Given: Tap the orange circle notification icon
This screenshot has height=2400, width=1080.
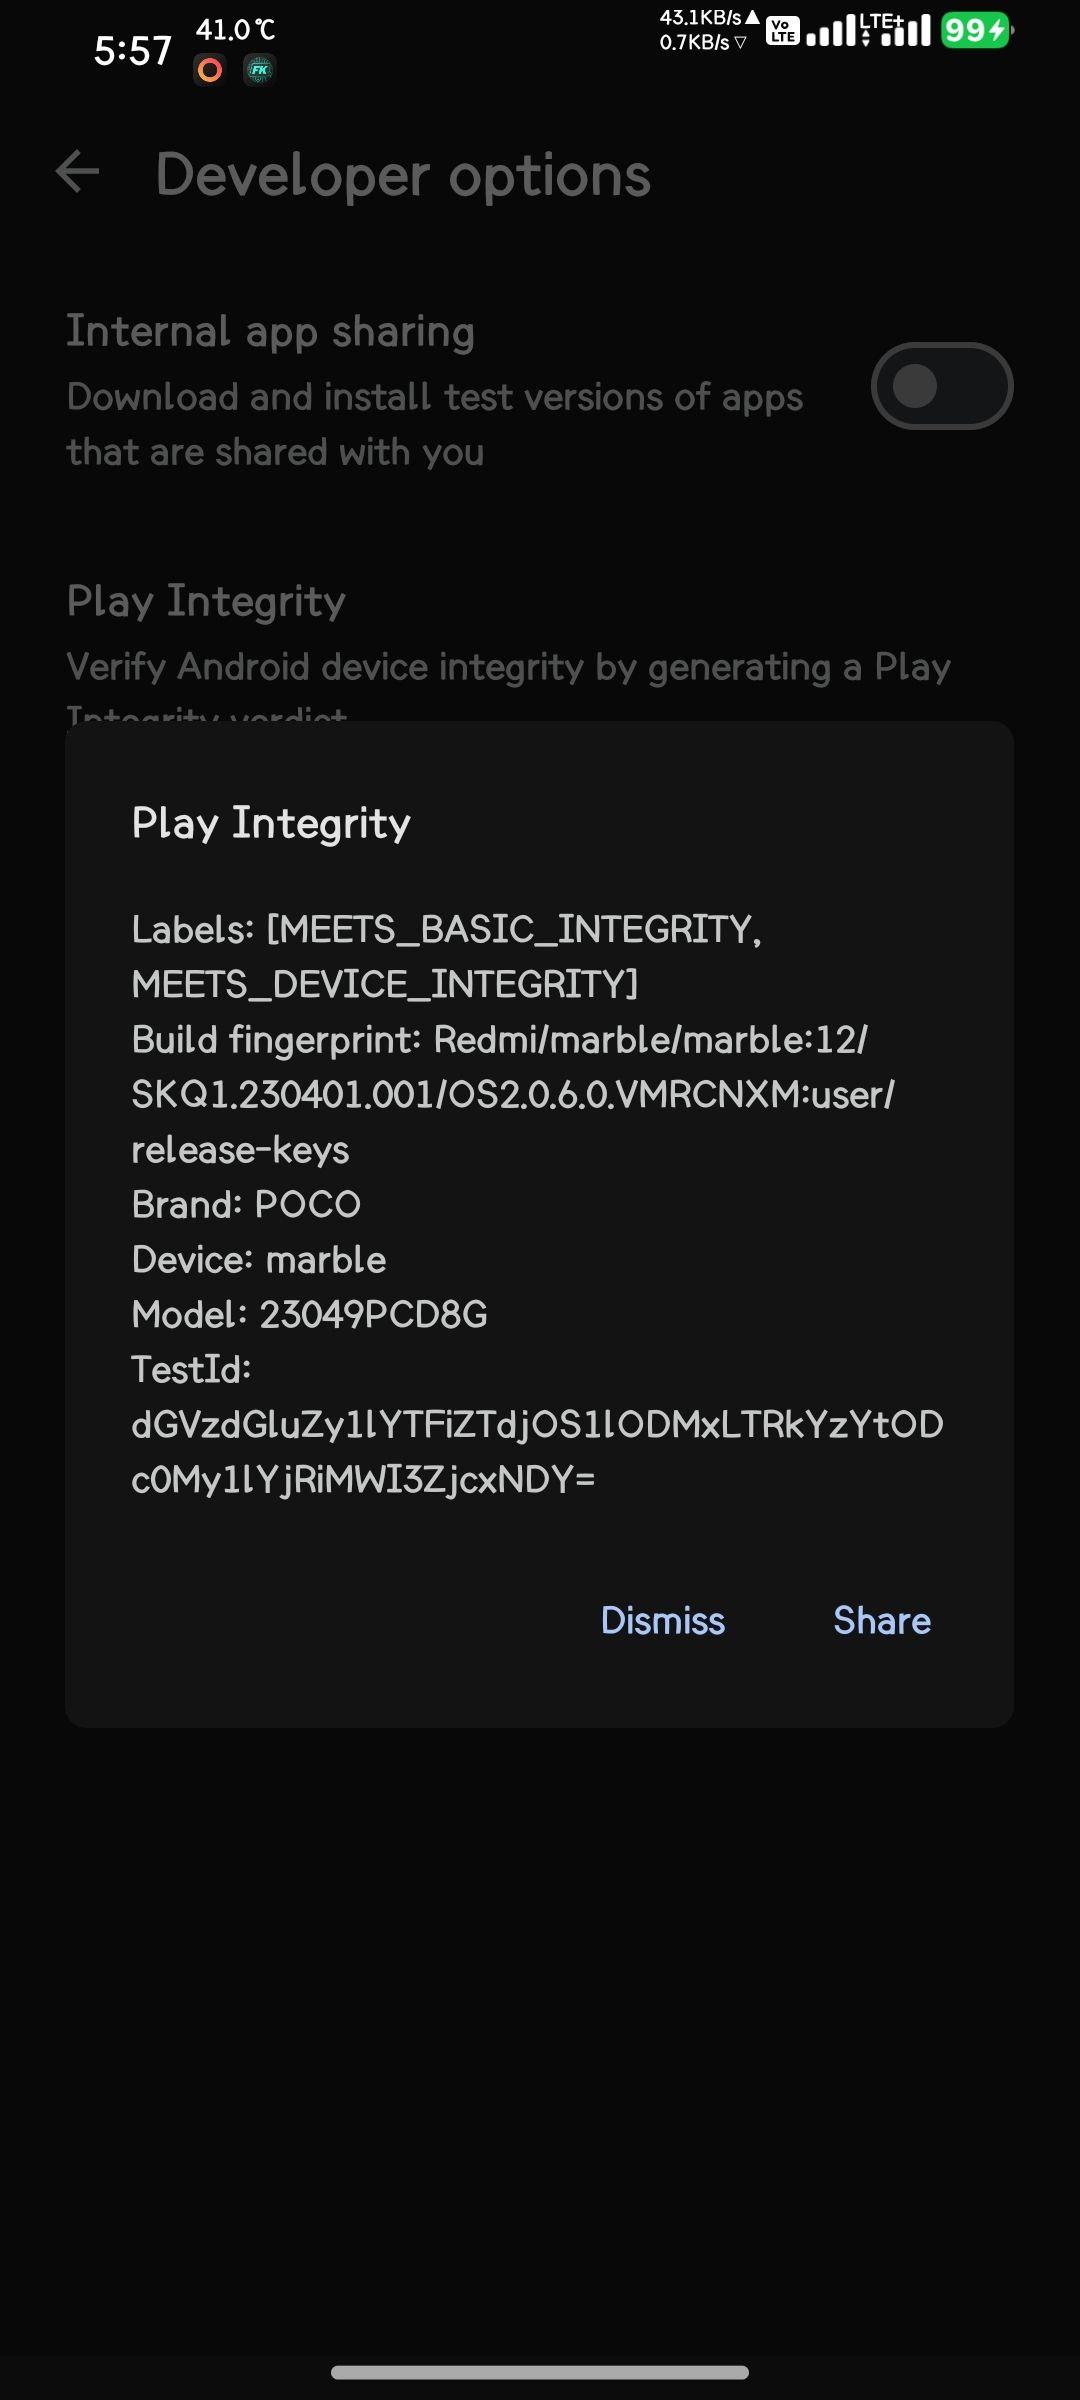Looking at the screenshot, I should (210, 70).
